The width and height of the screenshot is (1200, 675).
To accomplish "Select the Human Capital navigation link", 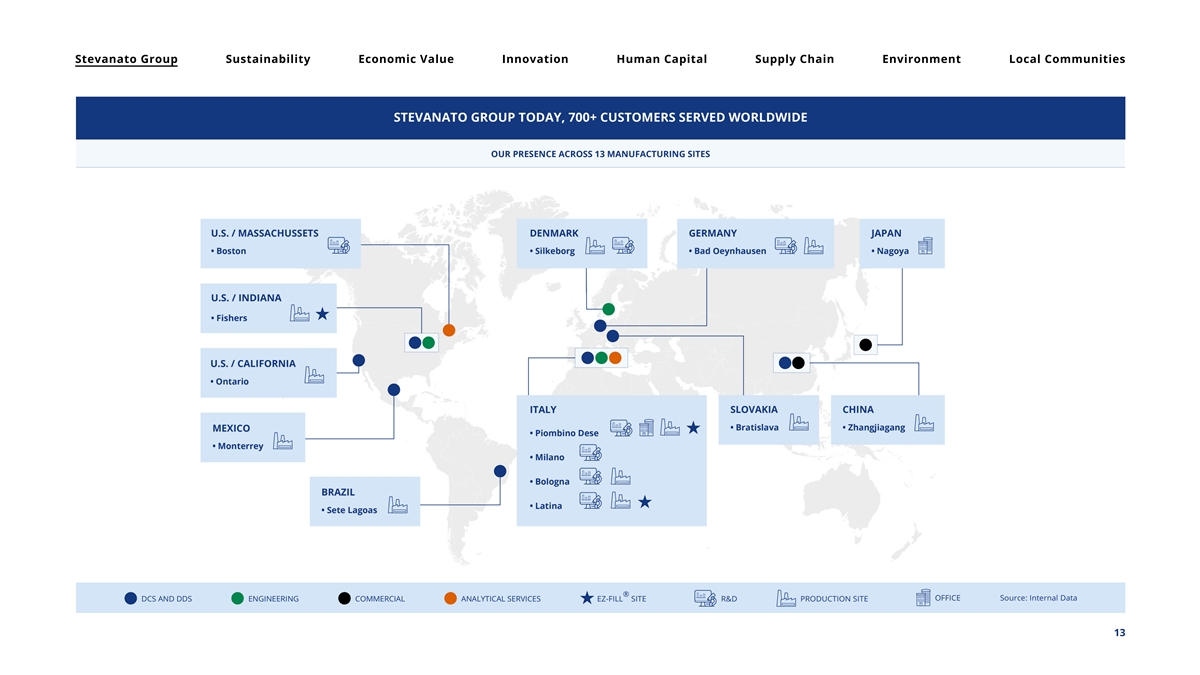I will 661,59.
